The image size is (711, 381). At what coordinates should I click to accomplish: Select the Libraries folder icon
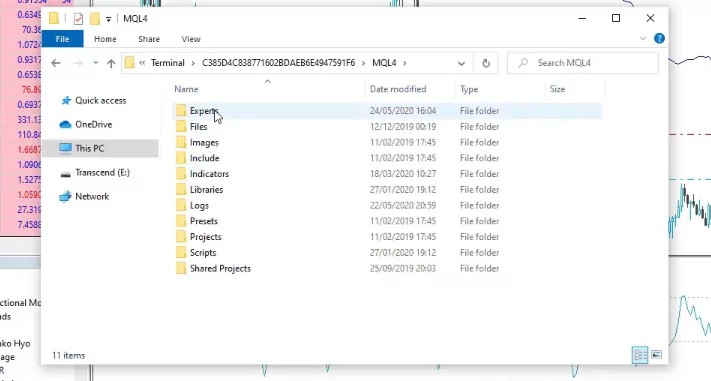coord(181,190)
